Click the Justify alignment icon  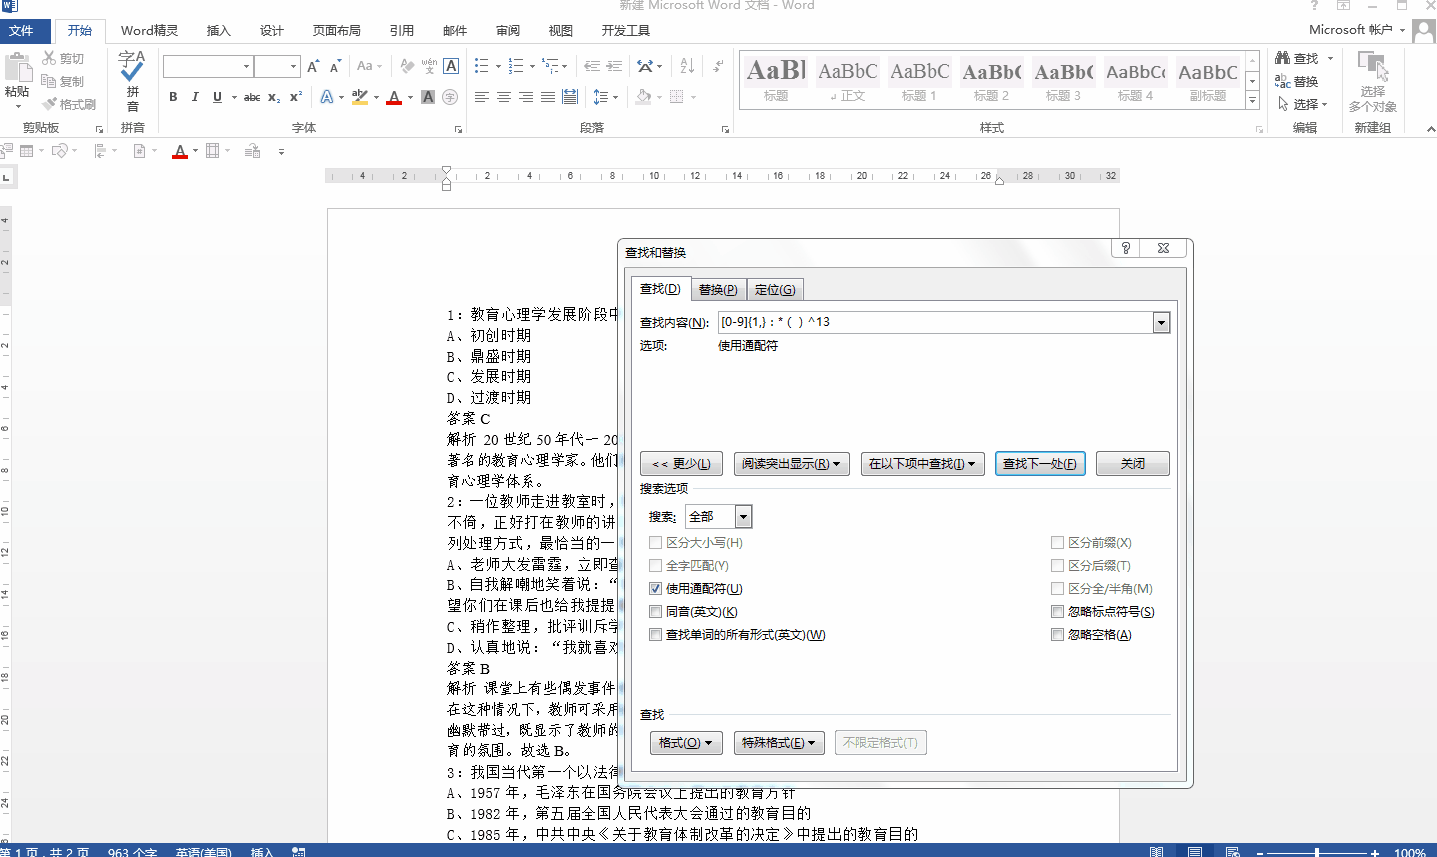point(548,97)
